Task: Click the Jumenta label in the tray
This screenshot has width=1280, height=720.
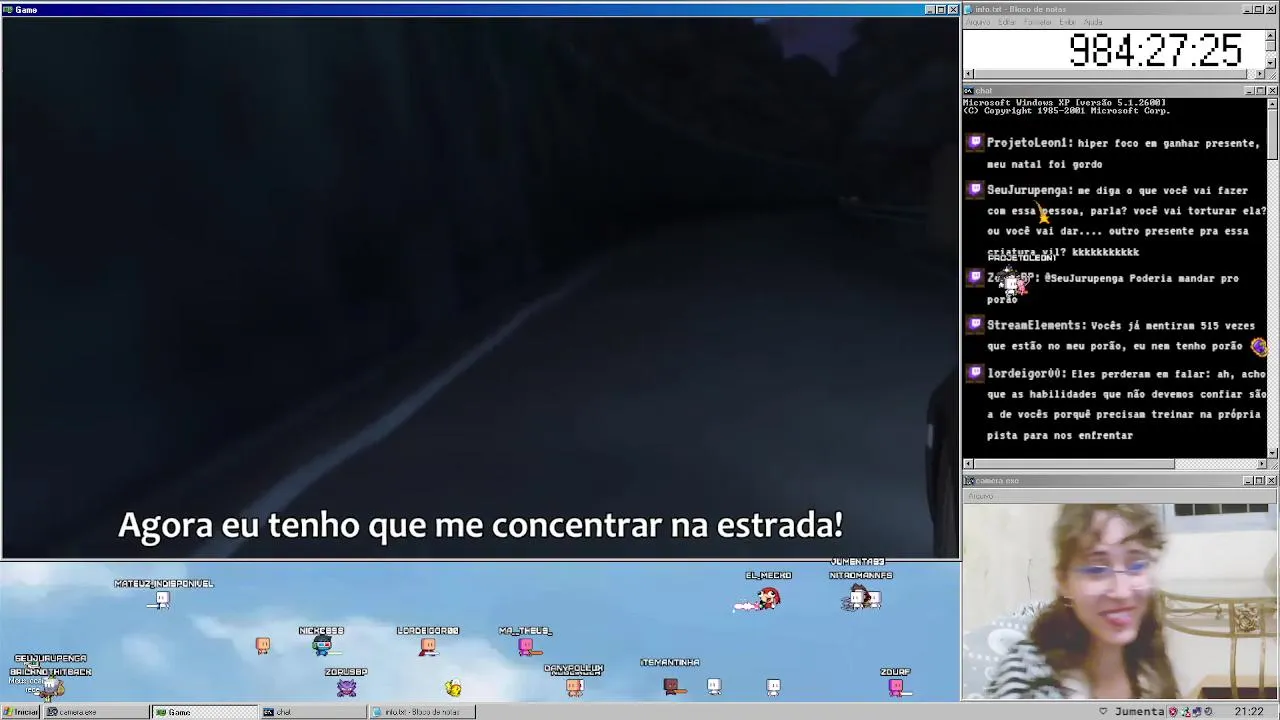Action: [x=1140, y=712]
